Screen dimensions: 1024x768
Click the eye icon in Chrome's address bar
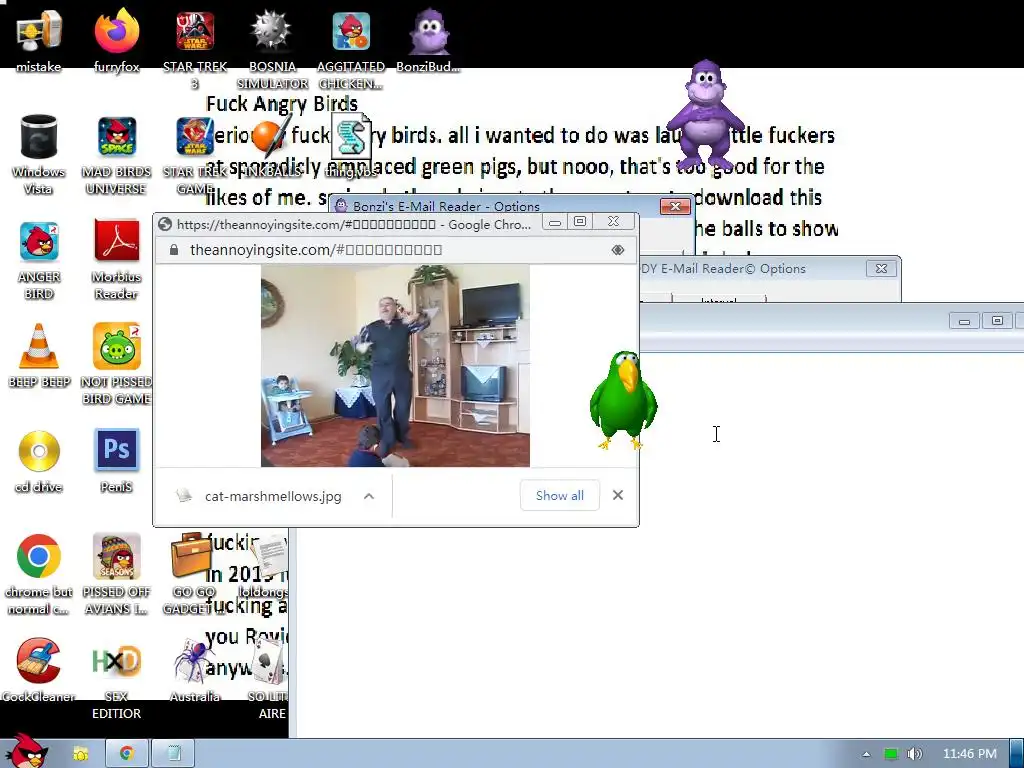(x=618, y=250)
